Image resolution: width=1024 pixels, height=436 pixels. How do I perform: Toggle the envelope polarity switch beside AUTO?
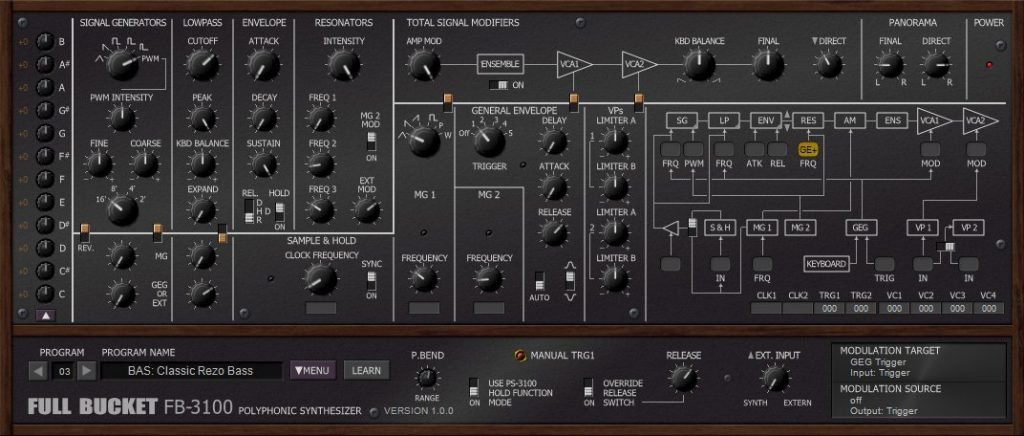pyautogui.click(x=570, y=281)
